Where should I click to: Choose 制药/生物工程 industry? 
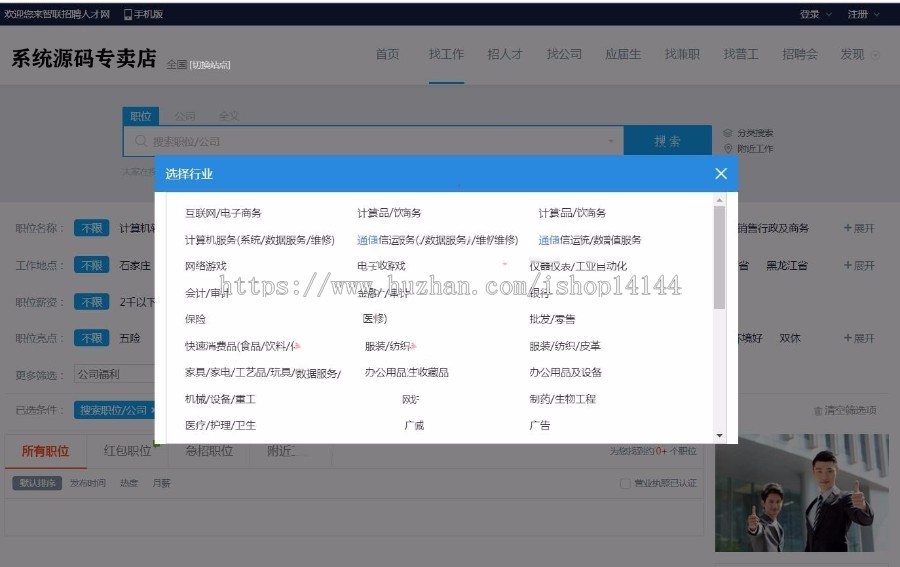562,399
